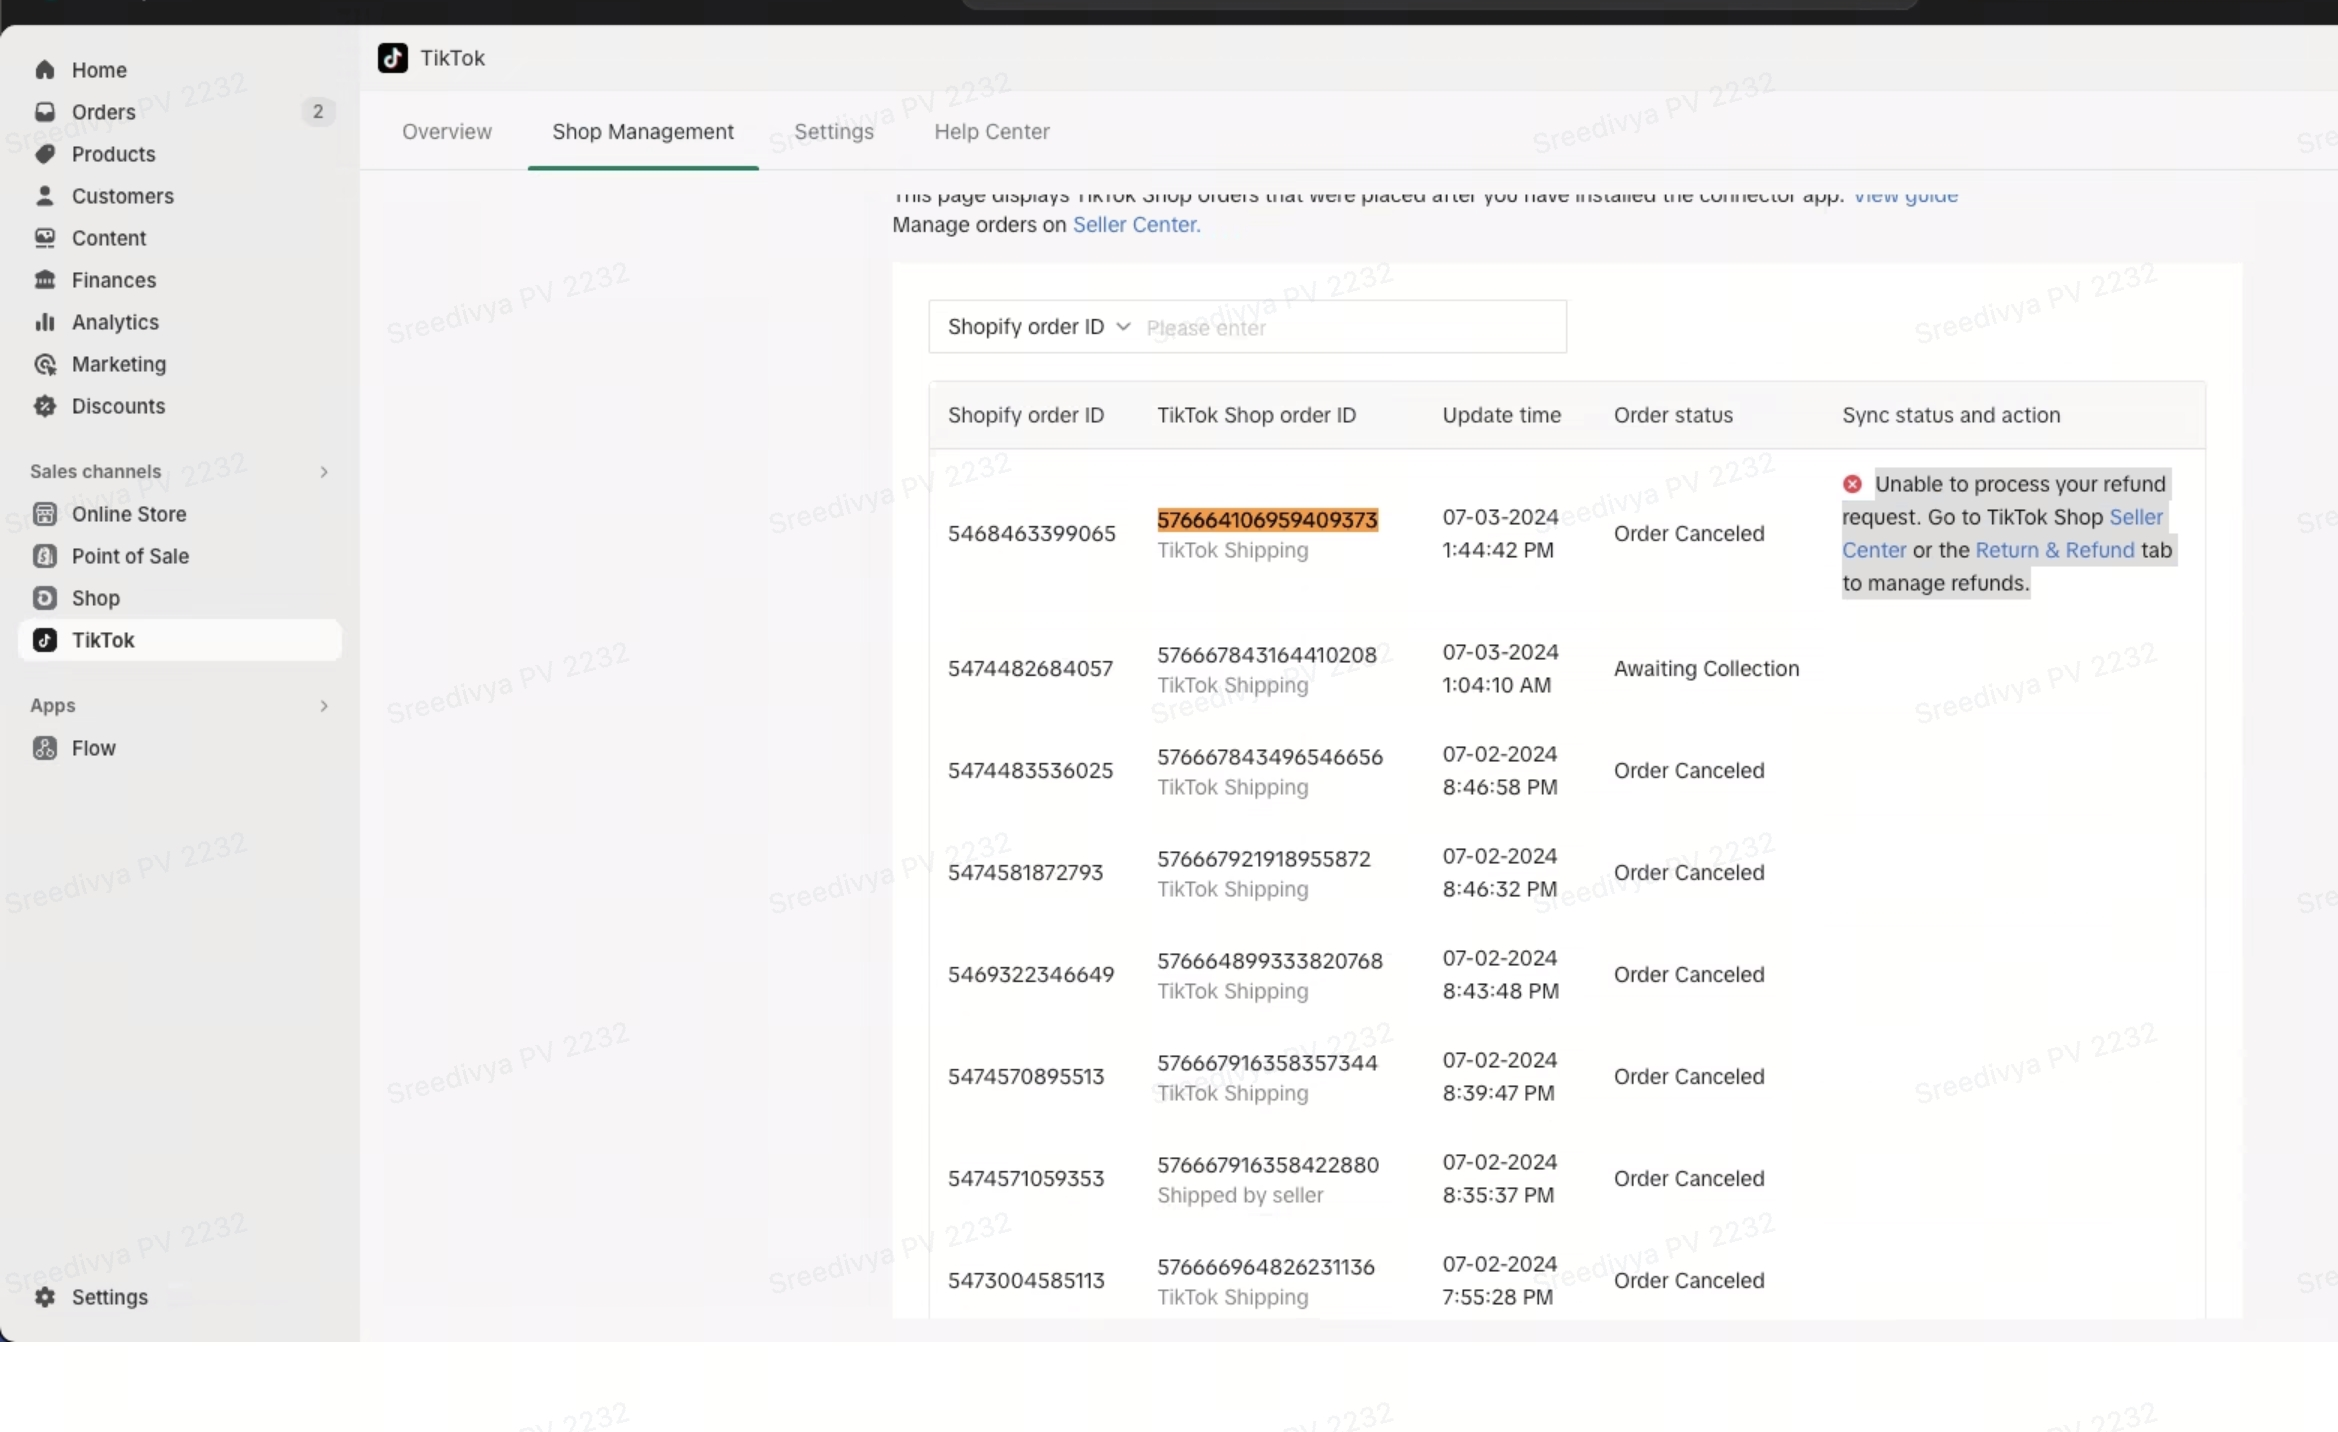
Task: Switch to the Overview tab
Action: pos(446,132)
